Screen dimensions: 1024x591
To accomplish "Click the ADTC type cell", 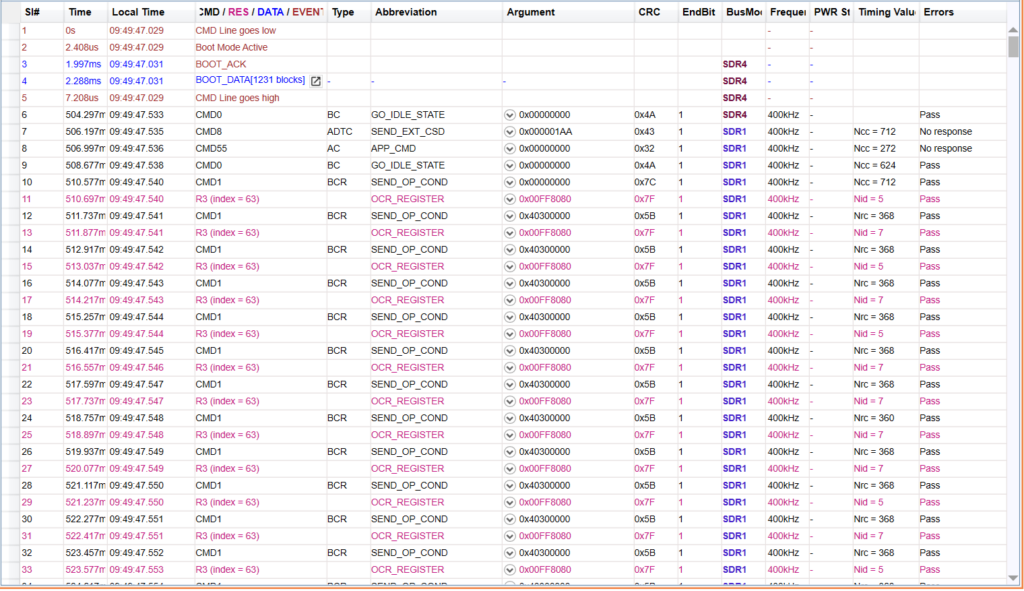I will pyautogui.click(x=340, y=132).
